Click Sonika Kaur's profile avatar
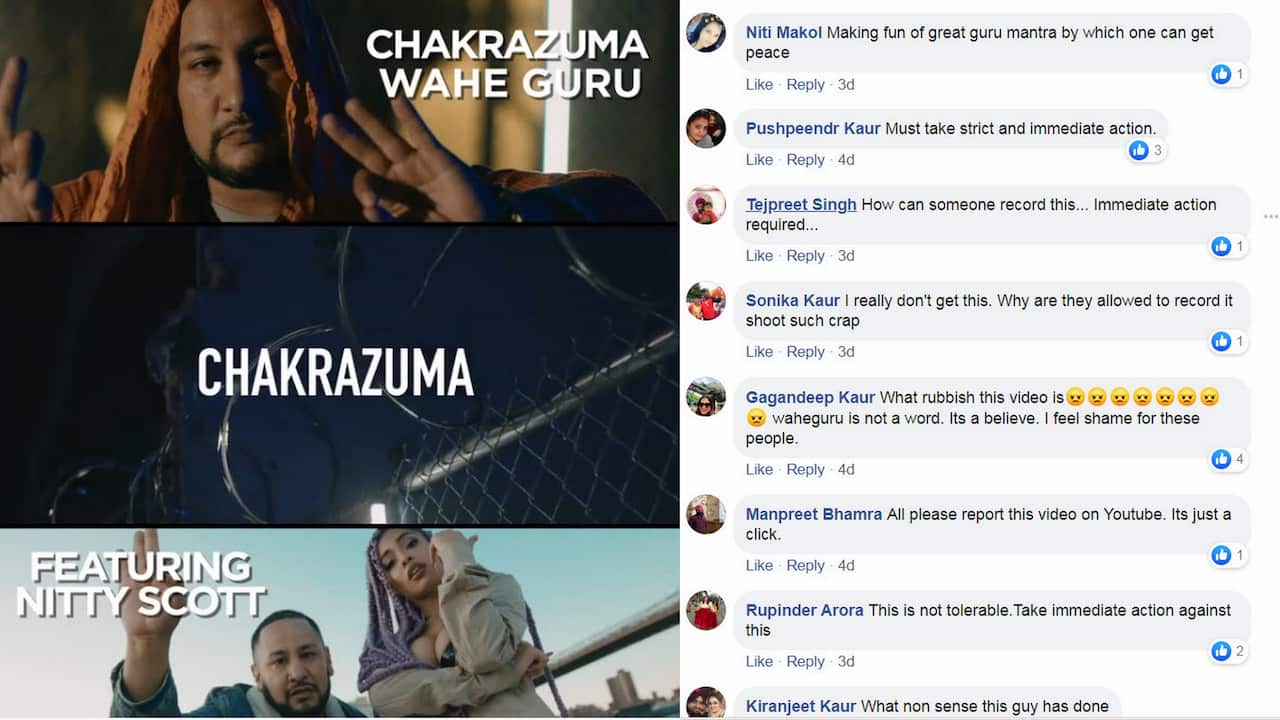The height and width of the screenshot is (720, 1280). (706, 301)
